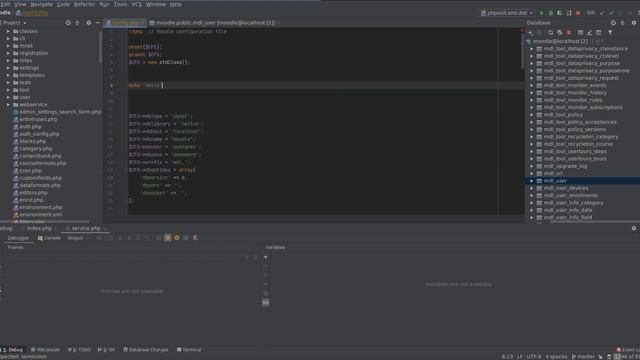Open the Project panel gear settings
Image resolution: width=640 pixels, height=360 pixels.
pos(89,23)
